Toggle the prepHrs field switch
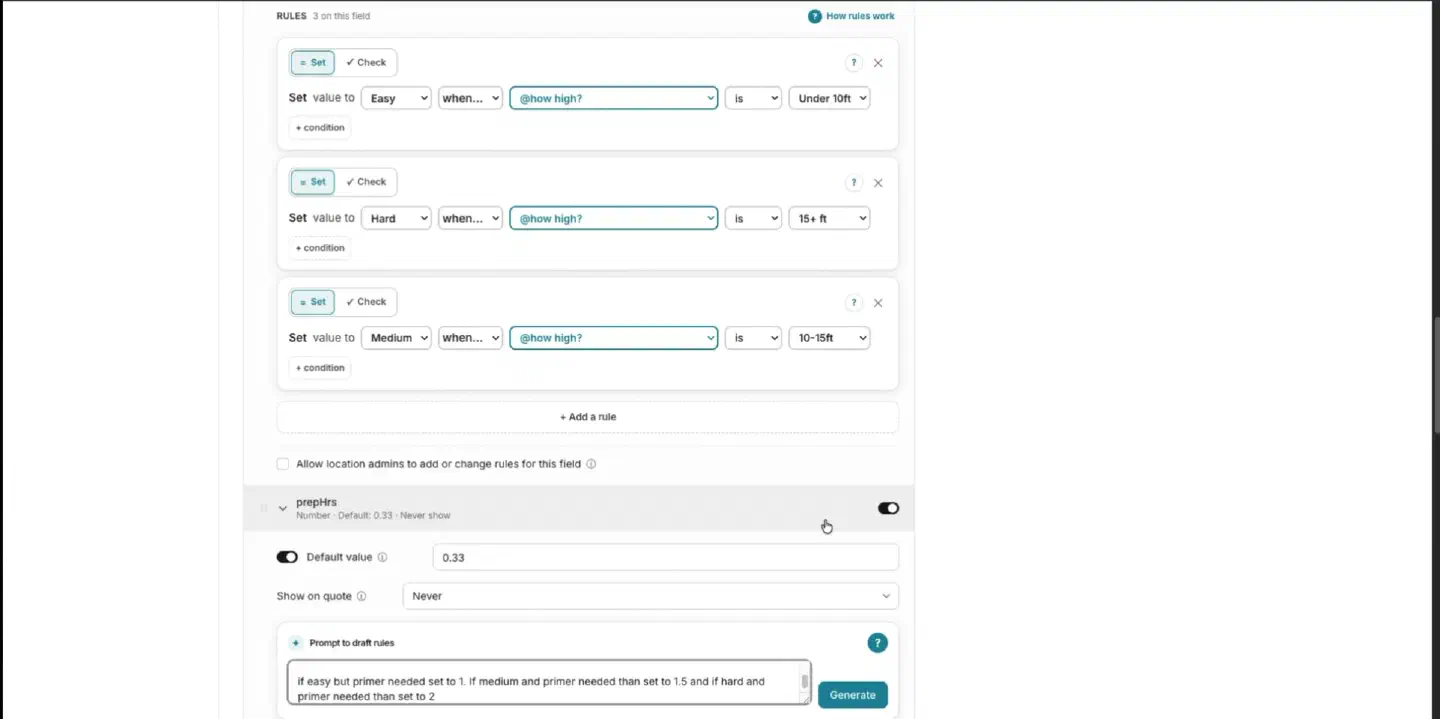 (888, 508)
